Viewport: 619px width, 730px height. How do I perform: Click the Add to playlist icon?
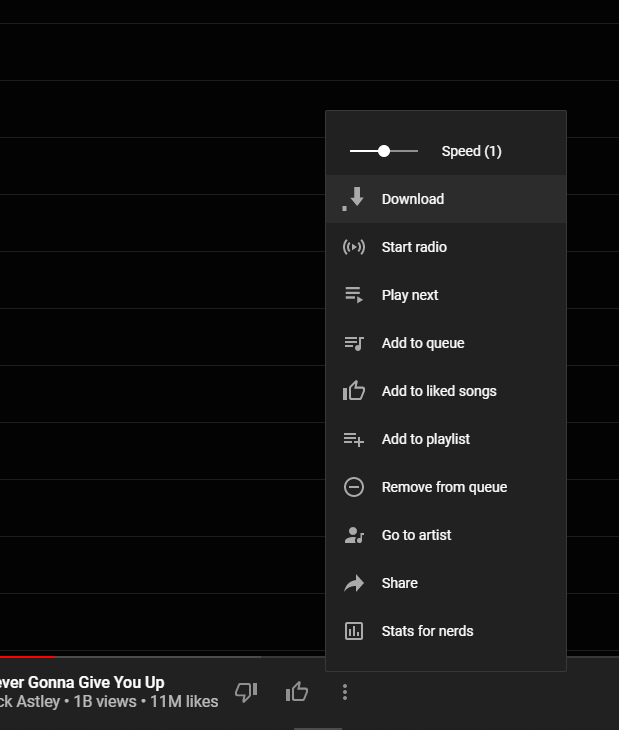(354, 439)
